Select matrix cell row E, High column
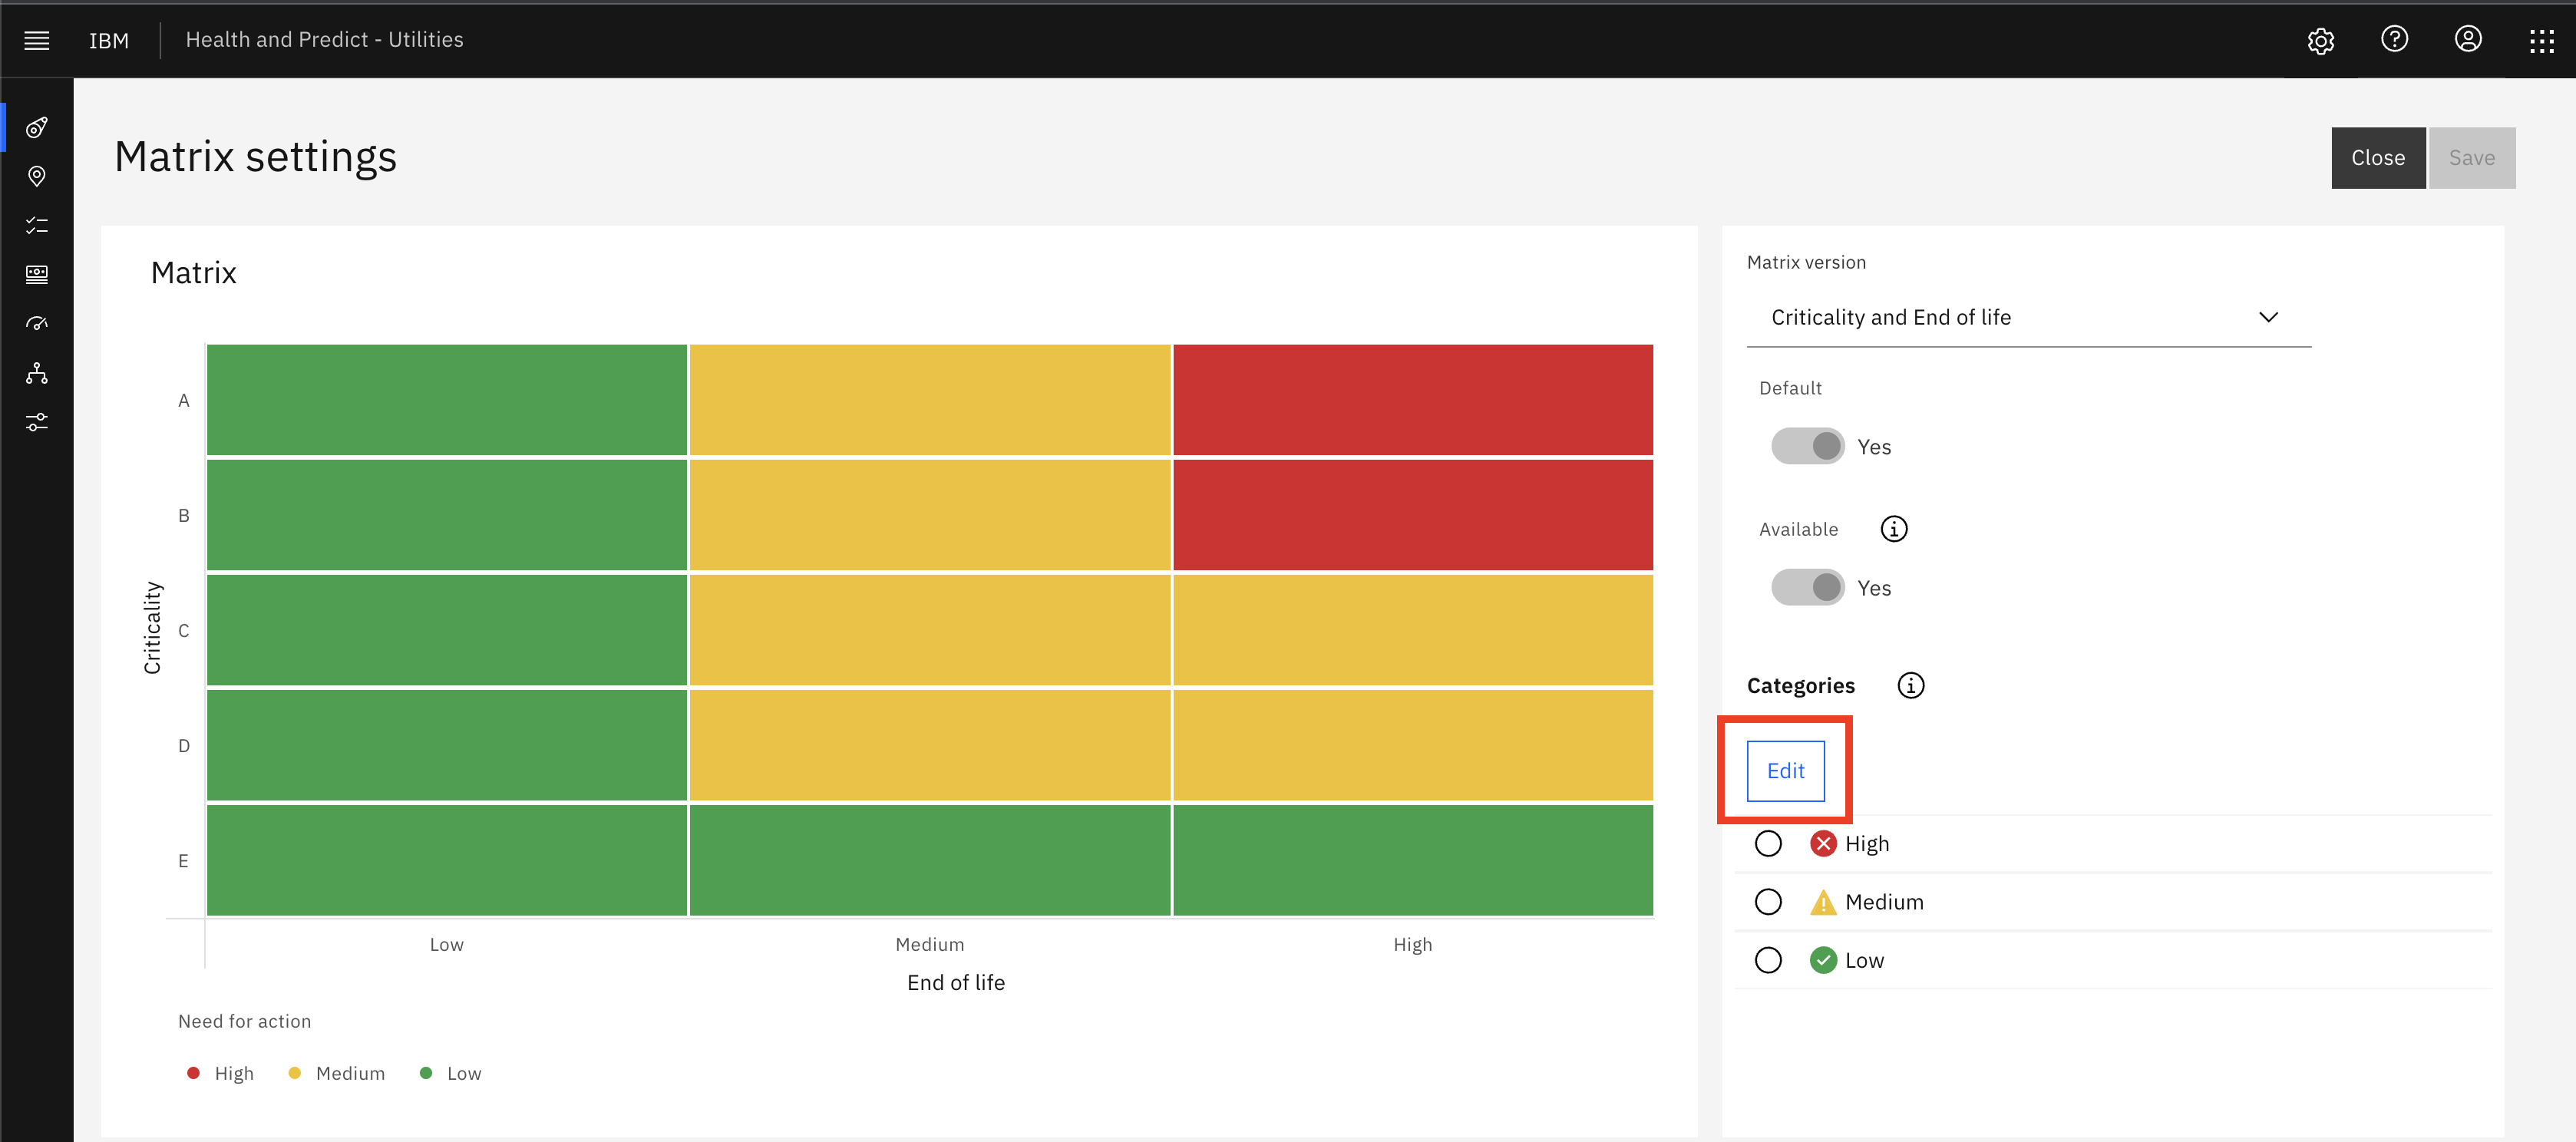This screenshot has height=1142, width=2576. pyautogui.click(x=1412, y=860)
